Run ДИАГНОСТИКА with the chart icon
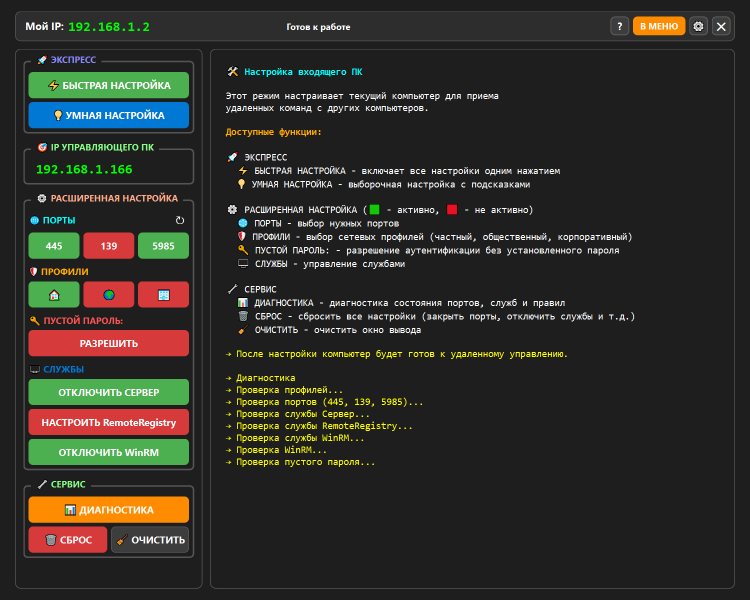The image size is (750, 600). coord(108,509)
